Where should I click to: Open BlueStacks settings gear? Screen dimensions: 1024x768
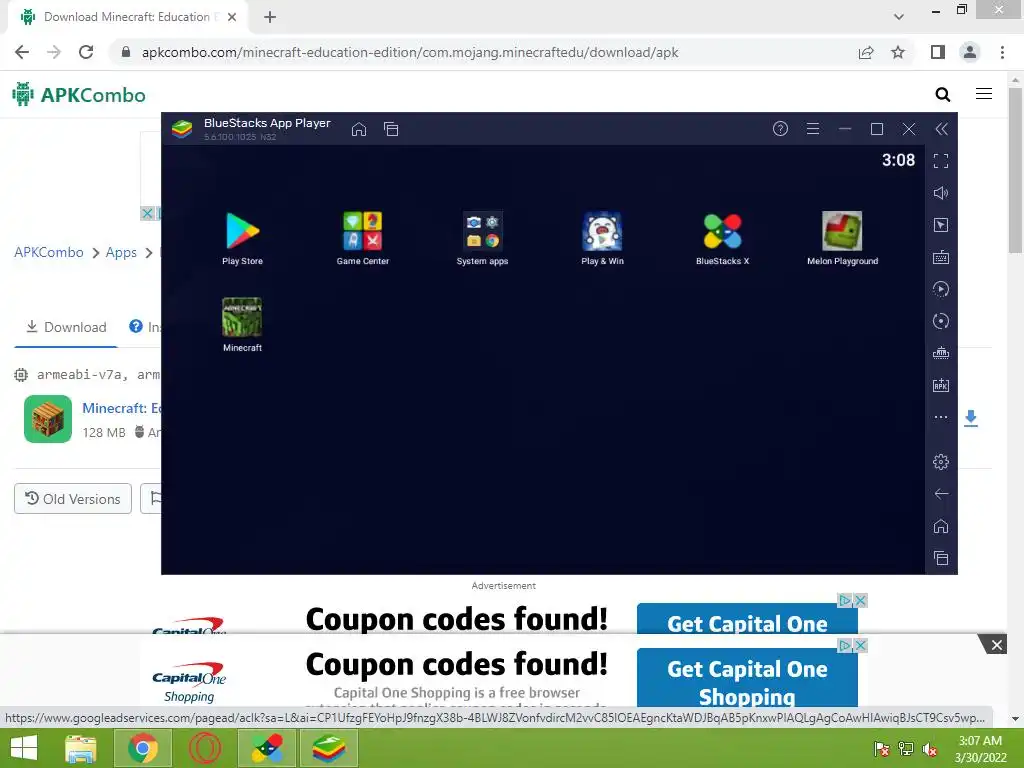tap(940, 462)
